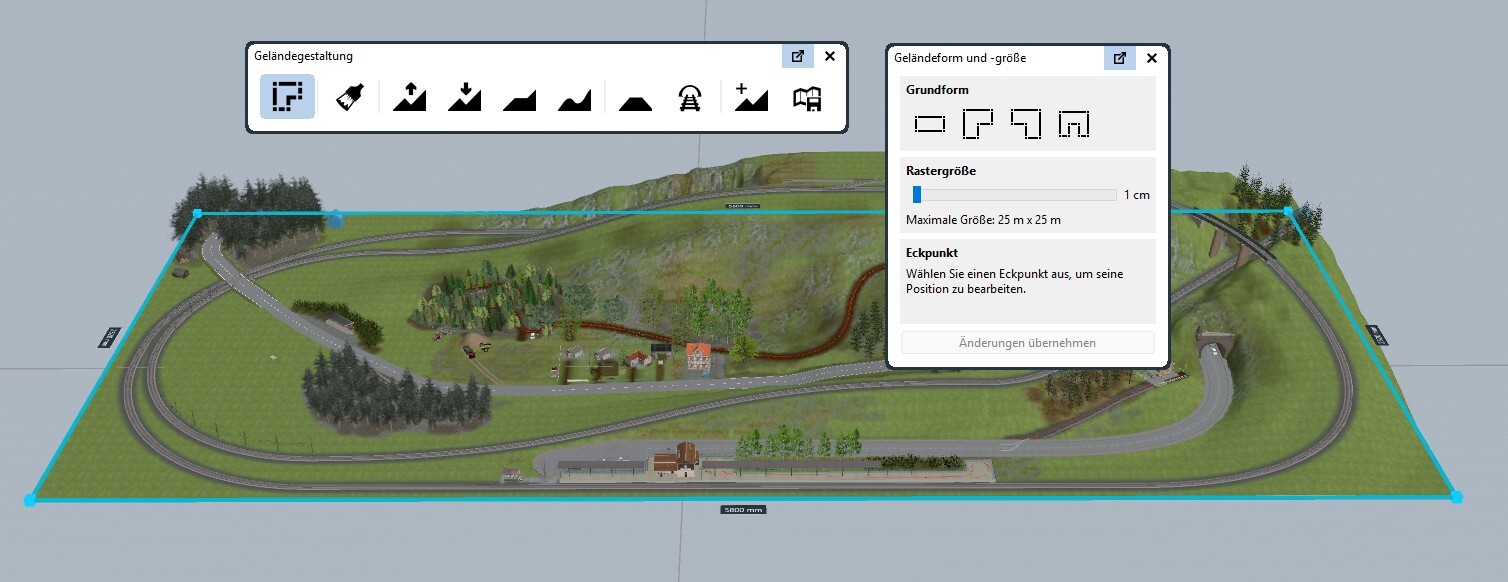The image size is (1508, 582).
Task: Click the Änderungen übernehmen button
Action: 1027,343
